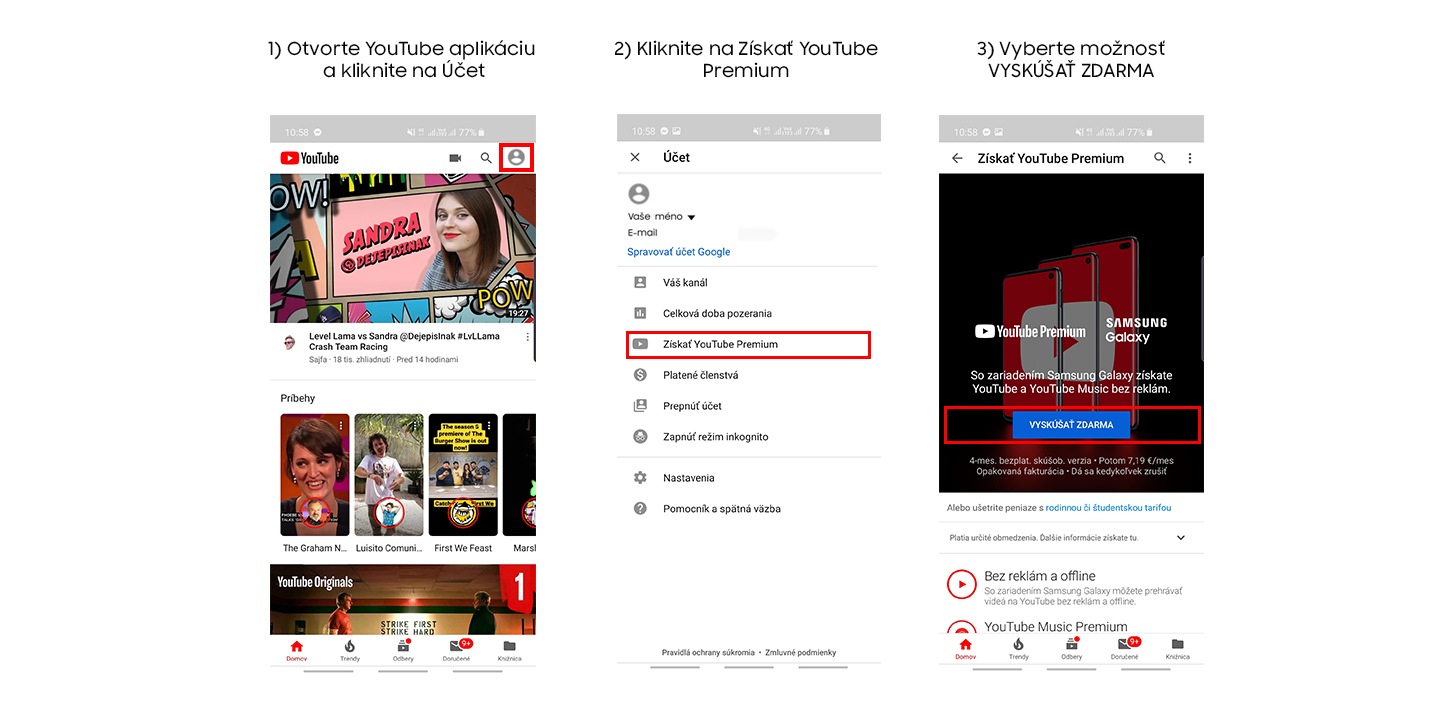Open search on the Premium screen
Screen dimensions: 1440x710
1160,158
